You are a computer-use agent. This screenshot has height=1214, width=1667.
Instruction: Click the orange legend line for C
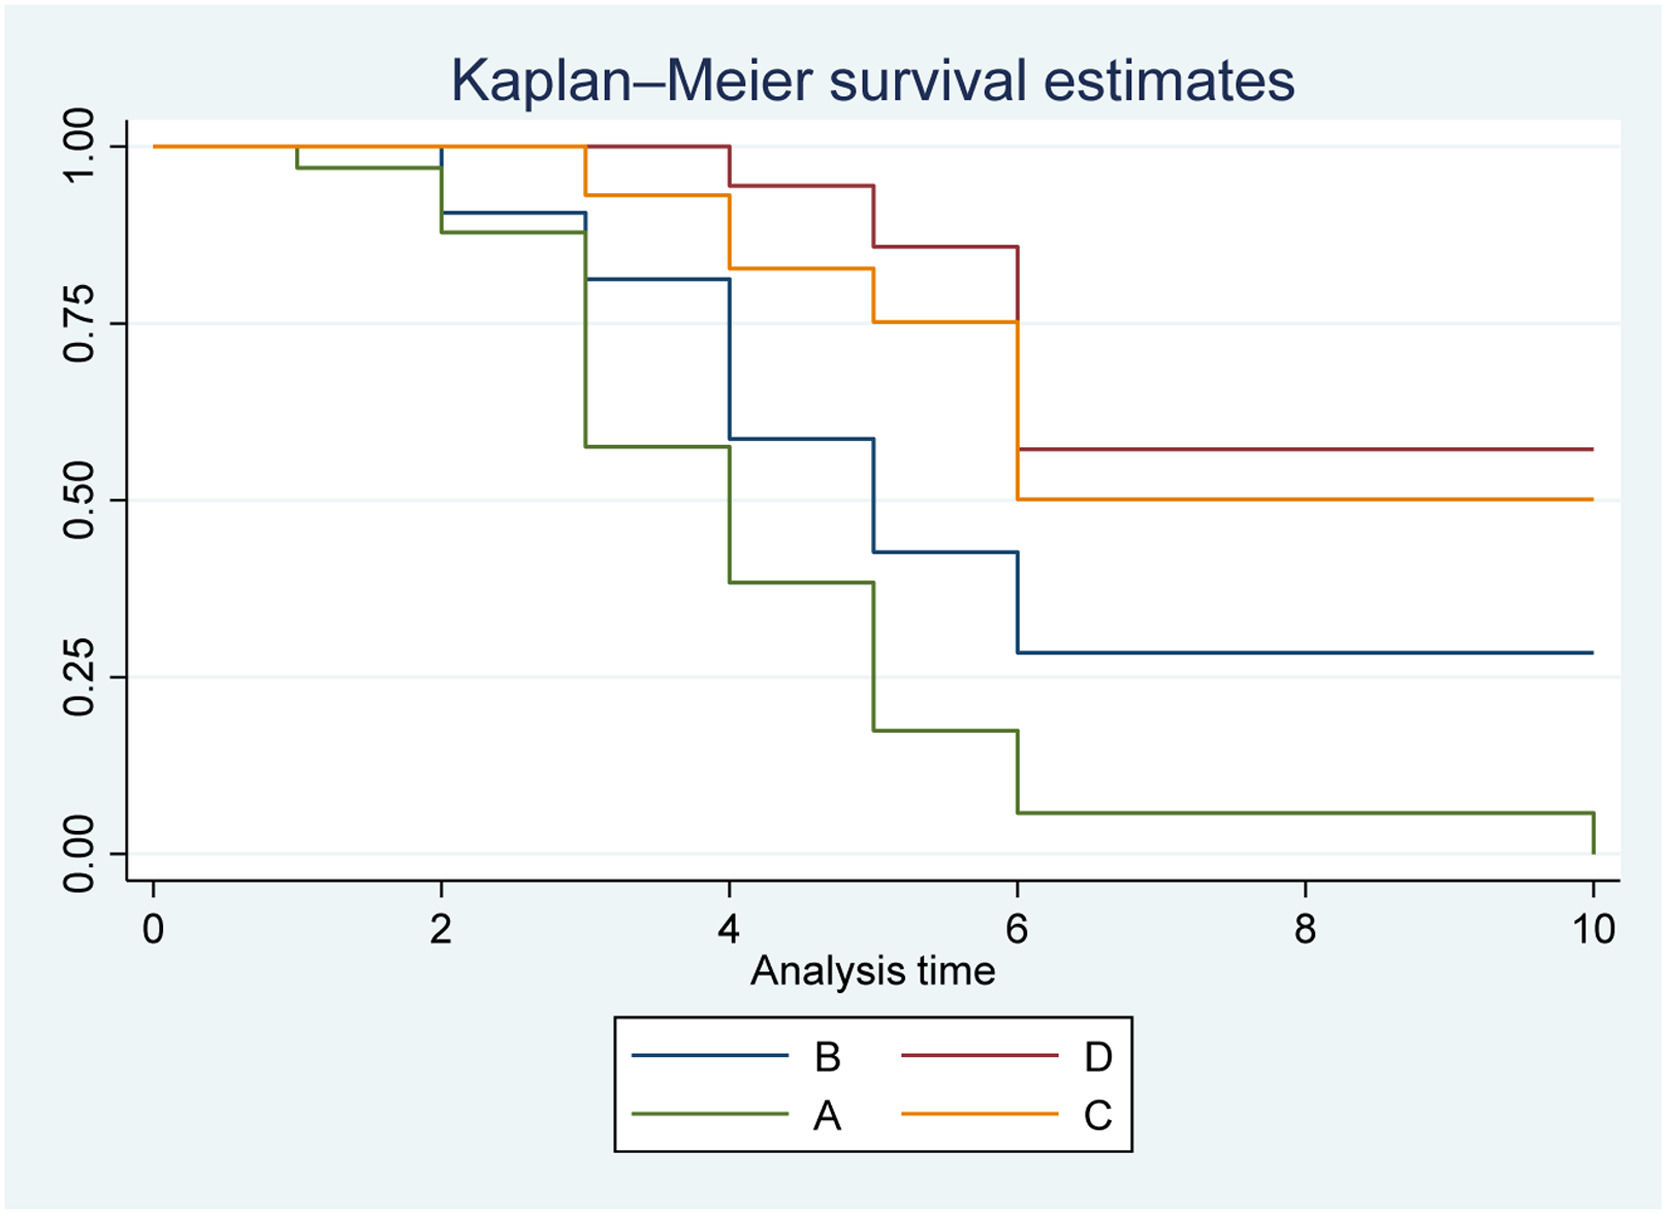979,1114
